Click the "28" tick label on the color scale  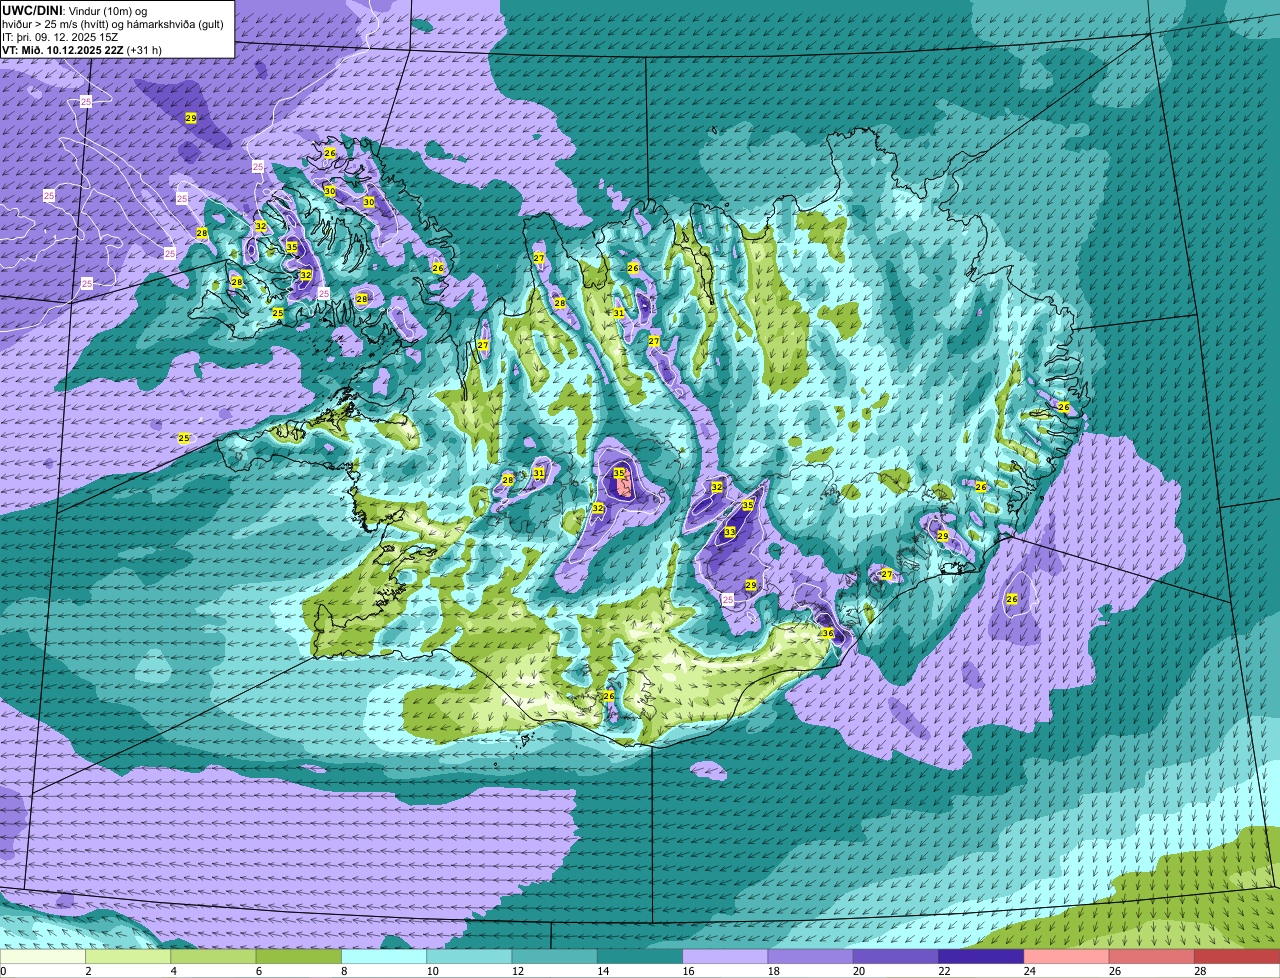(x=1199, y=971)
